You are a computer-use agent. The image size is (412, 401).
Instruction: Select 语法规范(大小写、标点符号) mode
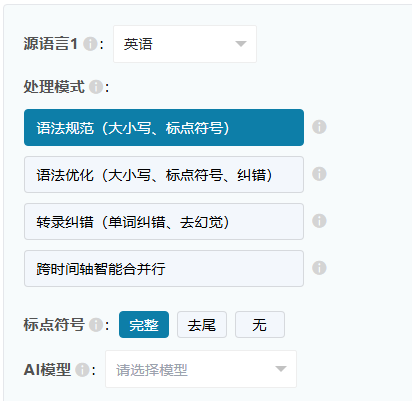(164, 127)
